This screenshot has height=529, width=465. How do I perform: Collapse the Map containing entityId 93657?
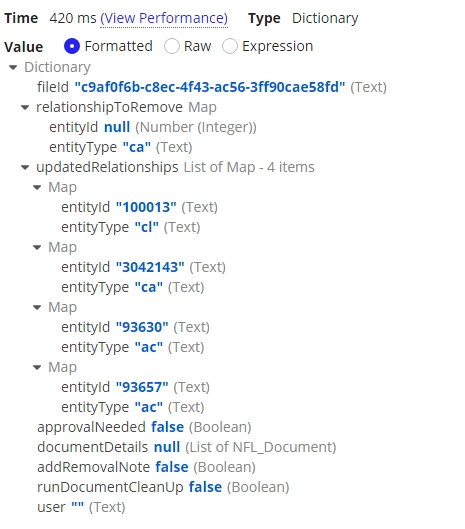[37, 367]
